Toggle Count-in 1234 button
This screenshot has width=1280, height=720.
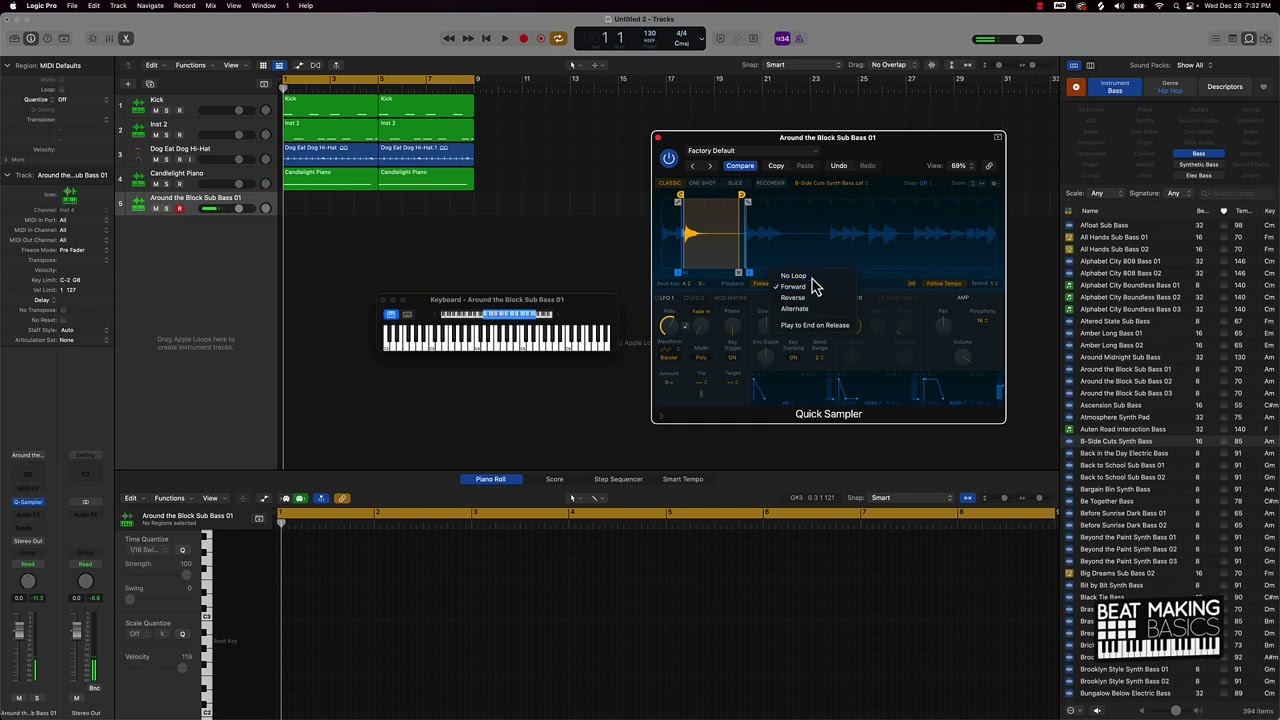tap(782, 38)
